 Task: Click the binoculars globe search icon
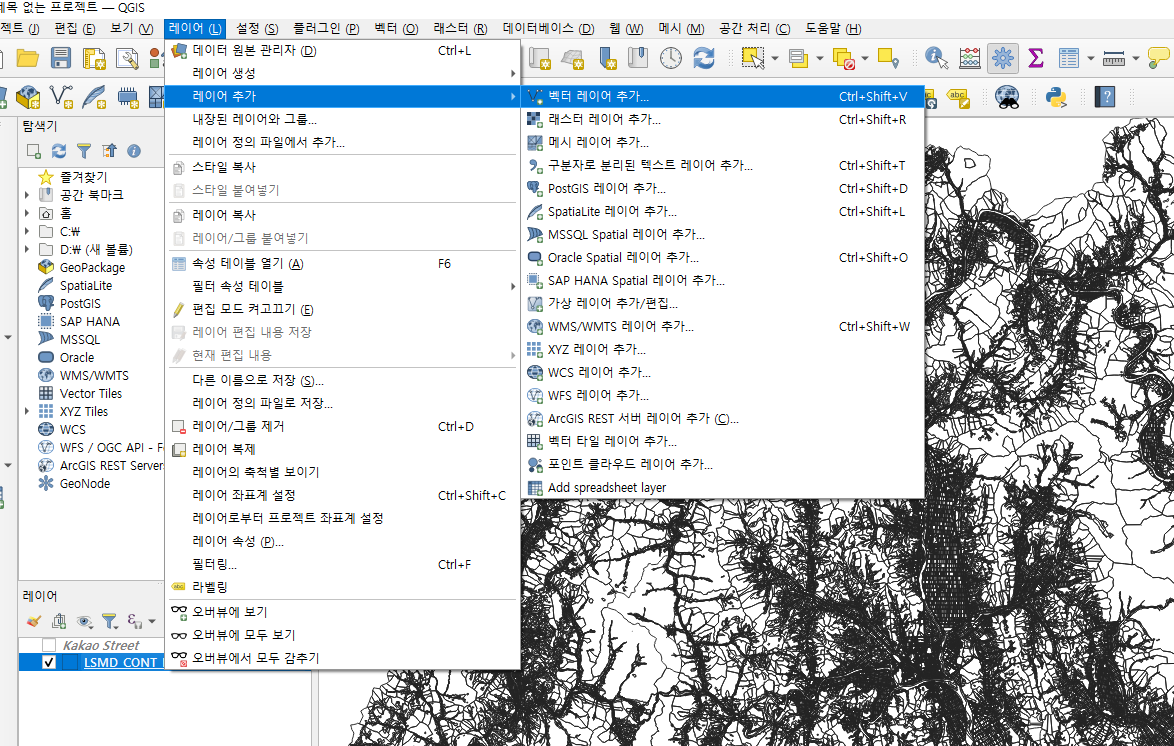pos(1007,97)
